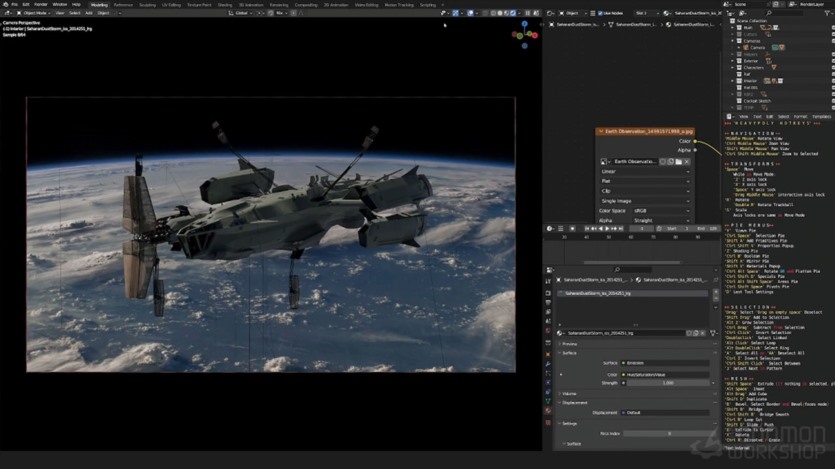Open the Slot 1 dropdown in node editor
Image resolution: width=835 pixels, height=469 pixels.
pos(645,13)
